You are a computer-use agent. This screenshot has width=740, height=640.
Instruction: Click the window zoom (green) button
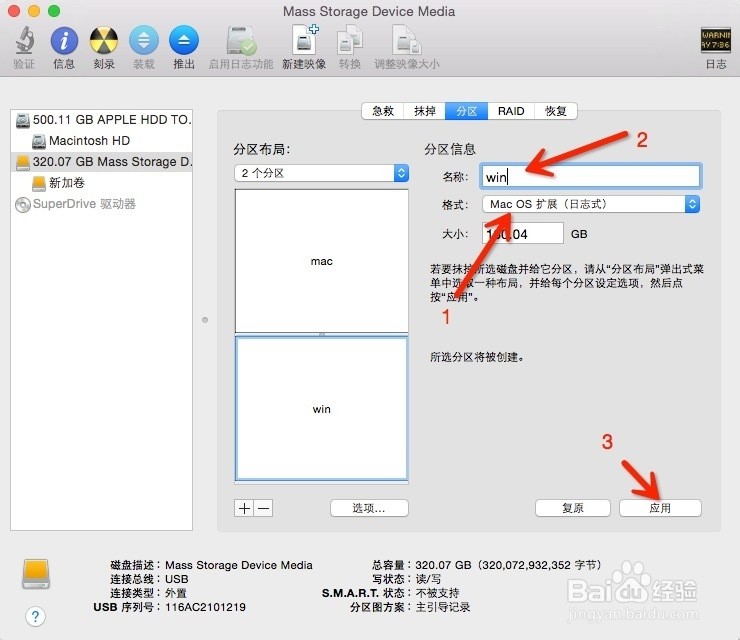[x=54, y=11]
